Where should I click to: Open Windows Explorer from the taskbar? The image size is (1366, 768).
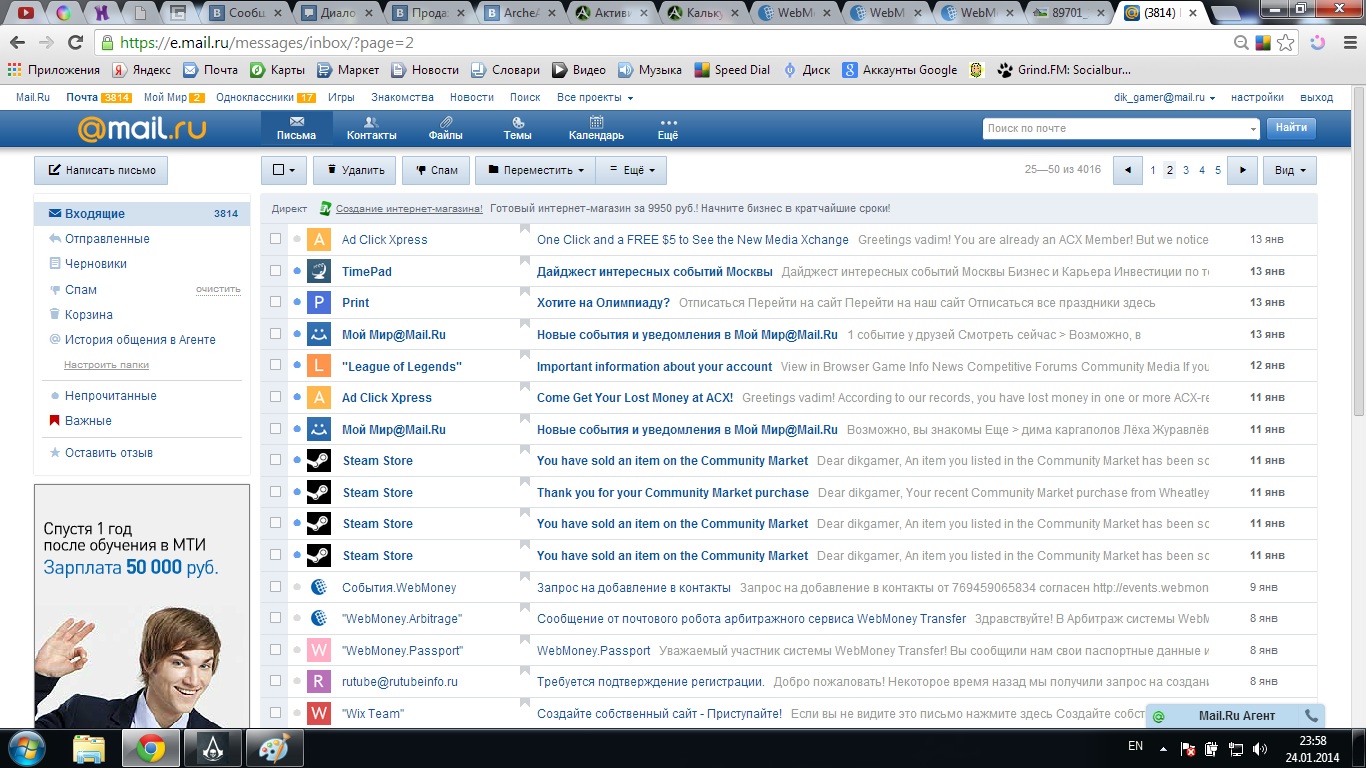89,748
